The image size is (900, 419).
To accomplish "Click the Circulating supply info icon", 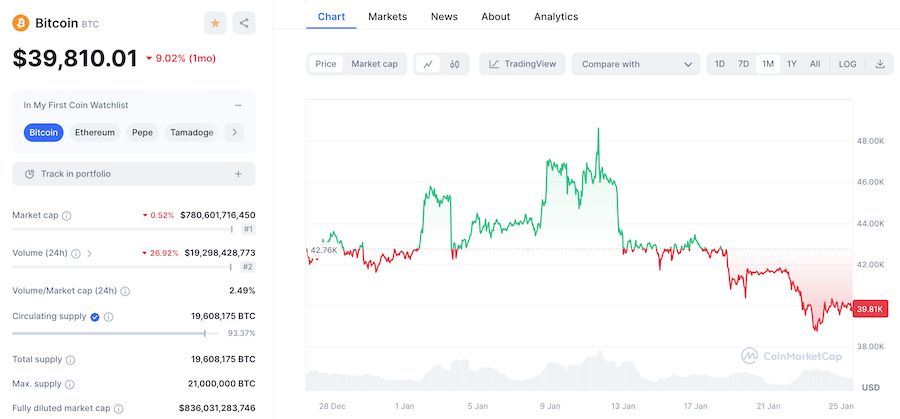I will tap(108, 317).
